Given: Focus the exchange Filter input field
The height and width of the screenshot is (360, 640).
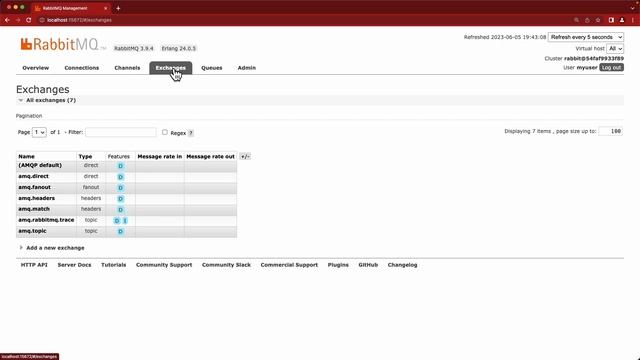Looking at the screenshot, I should [121, 132].
